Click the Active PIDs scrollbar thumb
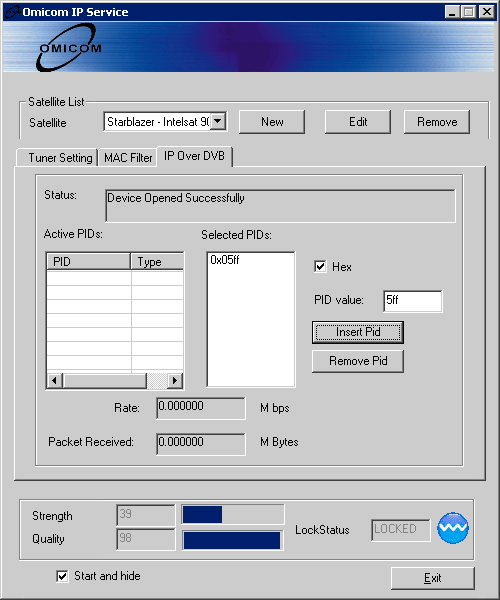Screen dimensions: 500x600 coord(105,381)
